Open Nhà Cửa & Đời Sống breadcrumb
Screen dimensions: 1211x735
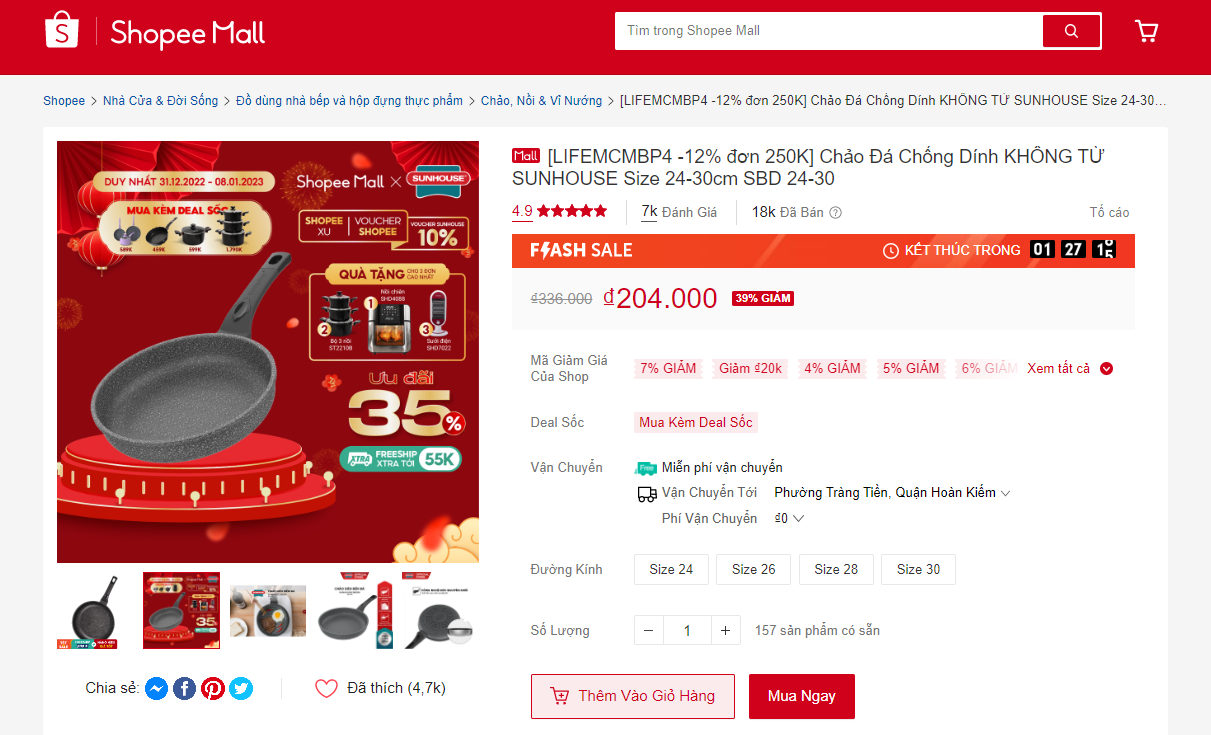point(160,101)
